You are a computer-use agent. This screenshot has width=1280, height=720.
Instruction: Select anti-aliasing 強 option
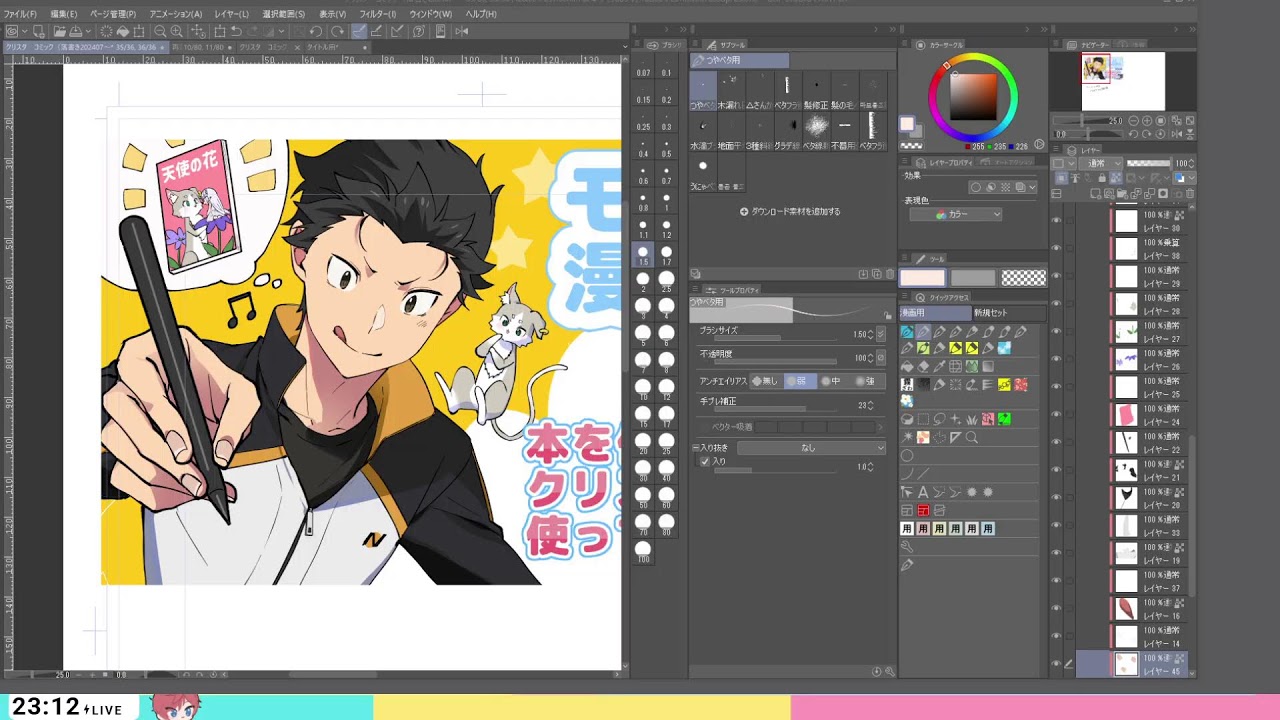pyautogui.click(x=866, y=381)
